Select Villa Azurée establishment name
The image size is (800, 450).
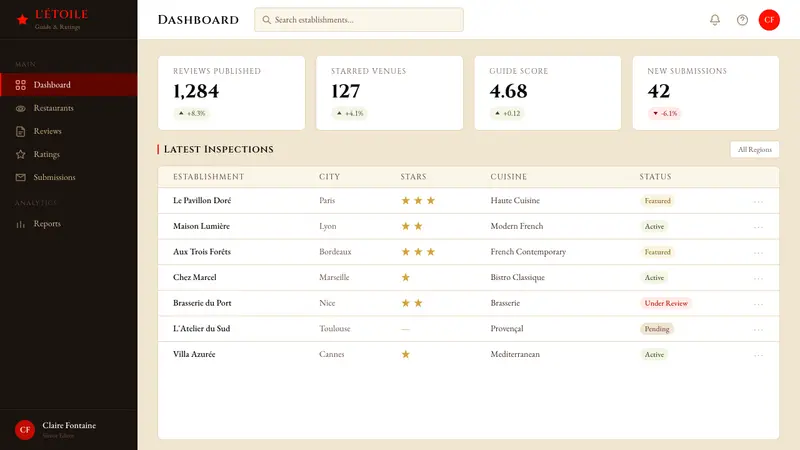pyautogui.click(x=194, y=354)
